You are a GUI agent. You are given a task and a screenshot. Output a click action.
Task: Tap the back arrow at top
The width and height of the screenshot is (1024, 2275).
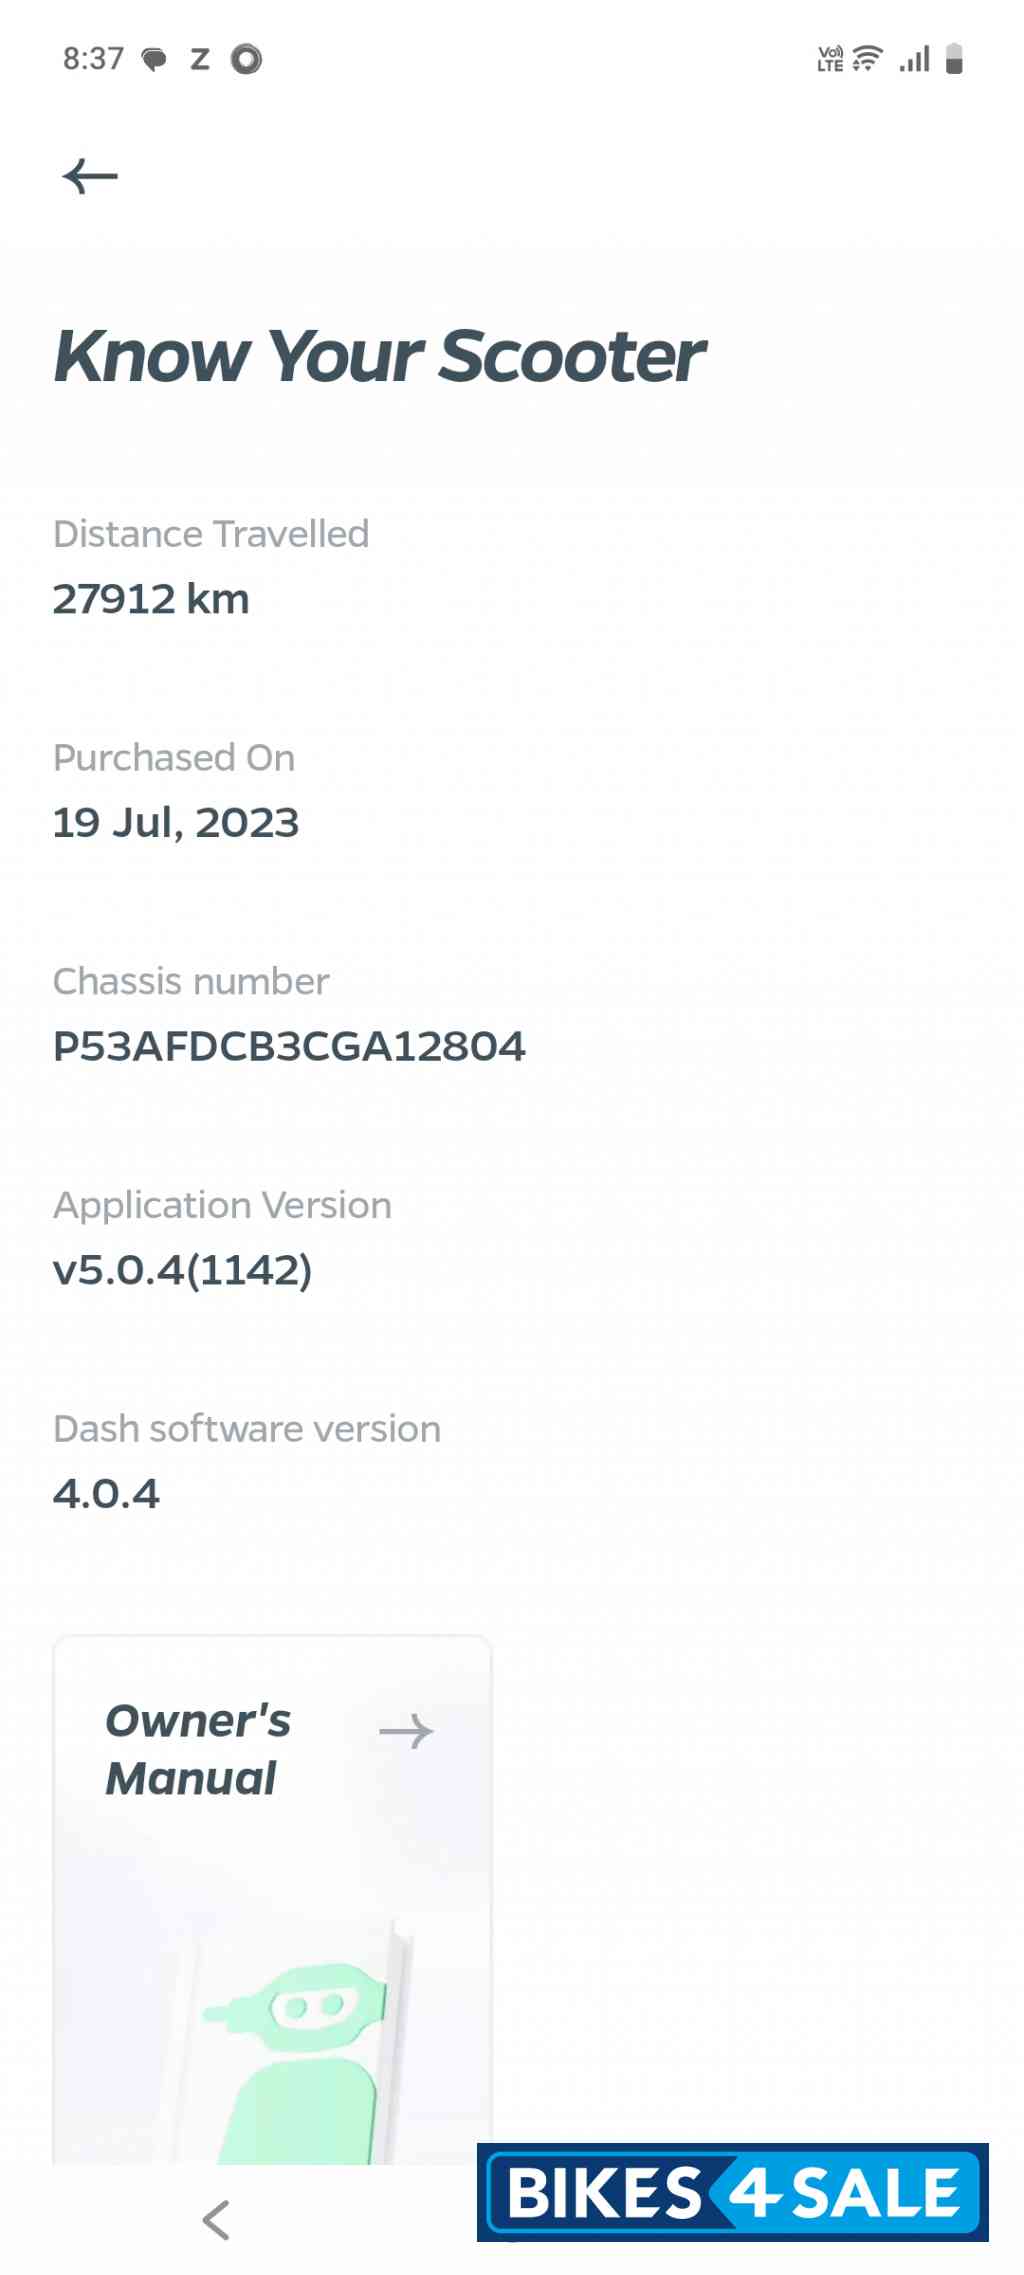pyautogui.click(x=90, y=177)
